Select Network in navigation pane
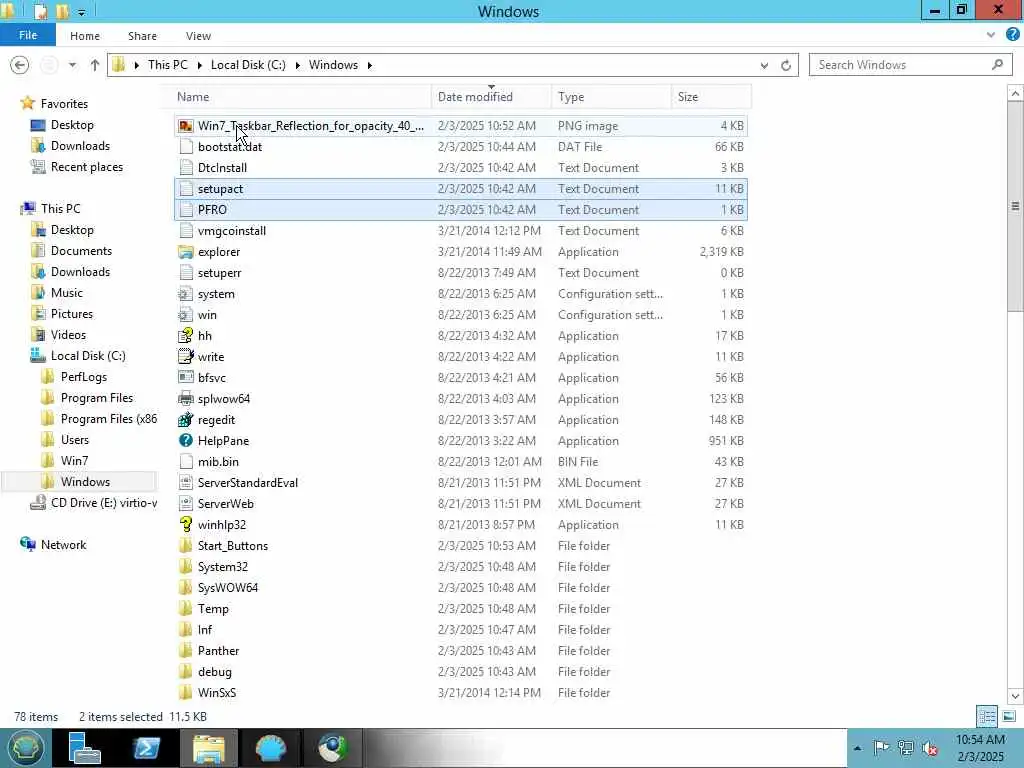 [63, 545]
